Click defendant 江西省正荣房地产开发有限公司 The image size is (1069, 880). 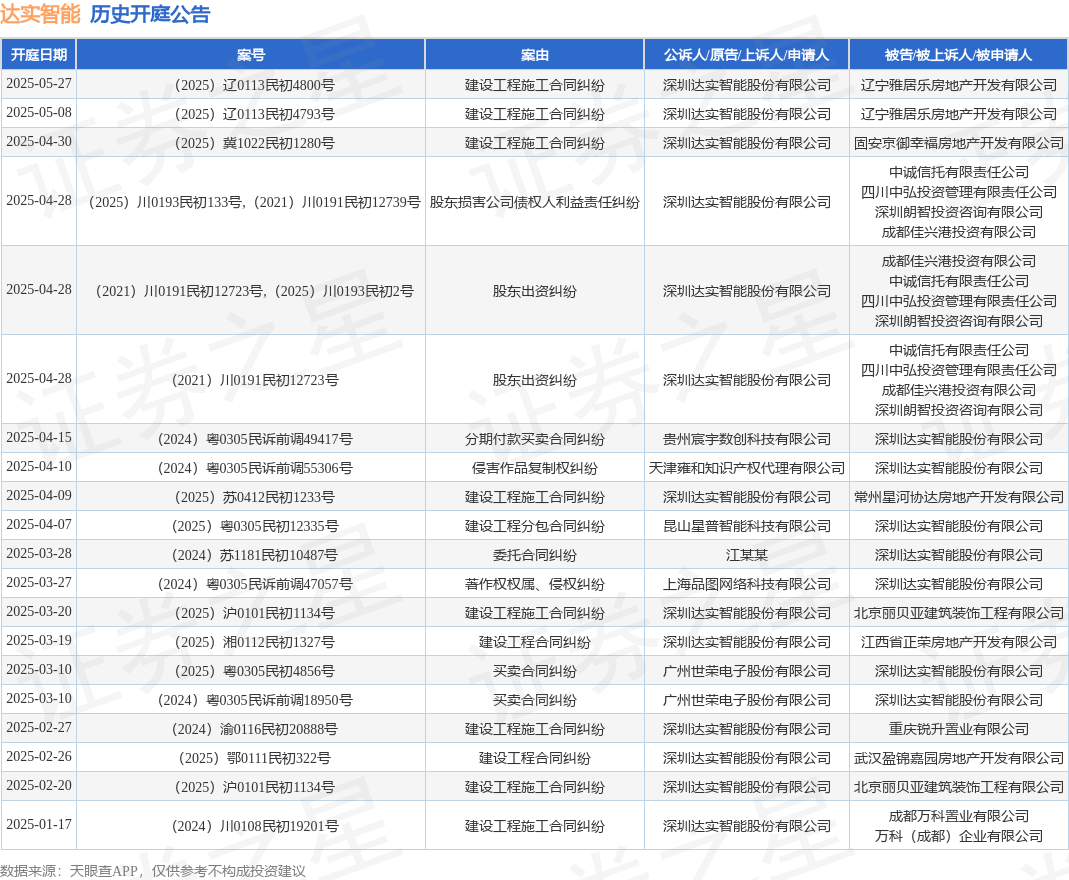959,642
